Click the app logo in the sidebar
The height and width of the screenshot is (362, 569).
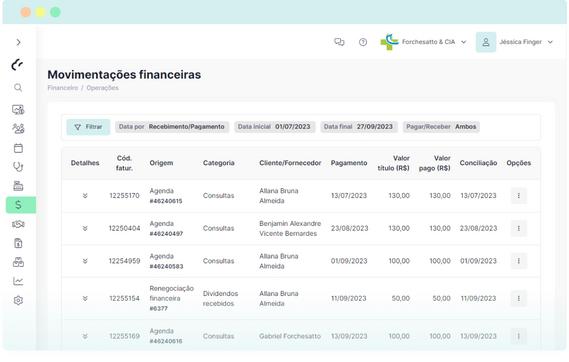tap(17, 65)
